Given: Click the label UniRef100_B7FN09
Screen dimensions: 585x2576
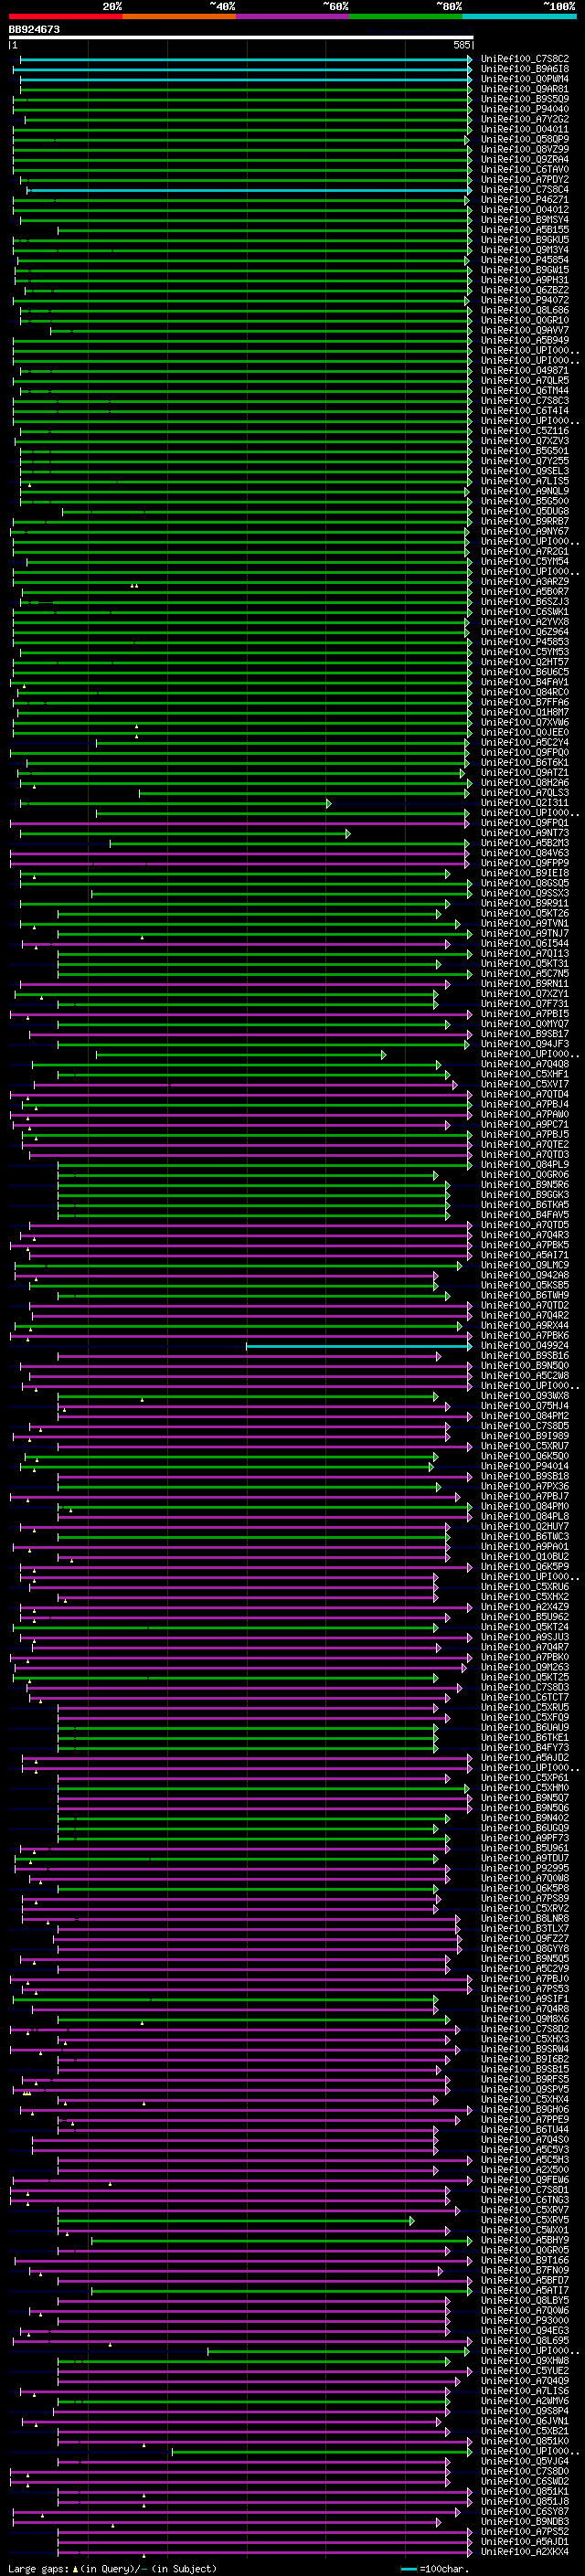Looking at the screenshot, I should 525,2270.
